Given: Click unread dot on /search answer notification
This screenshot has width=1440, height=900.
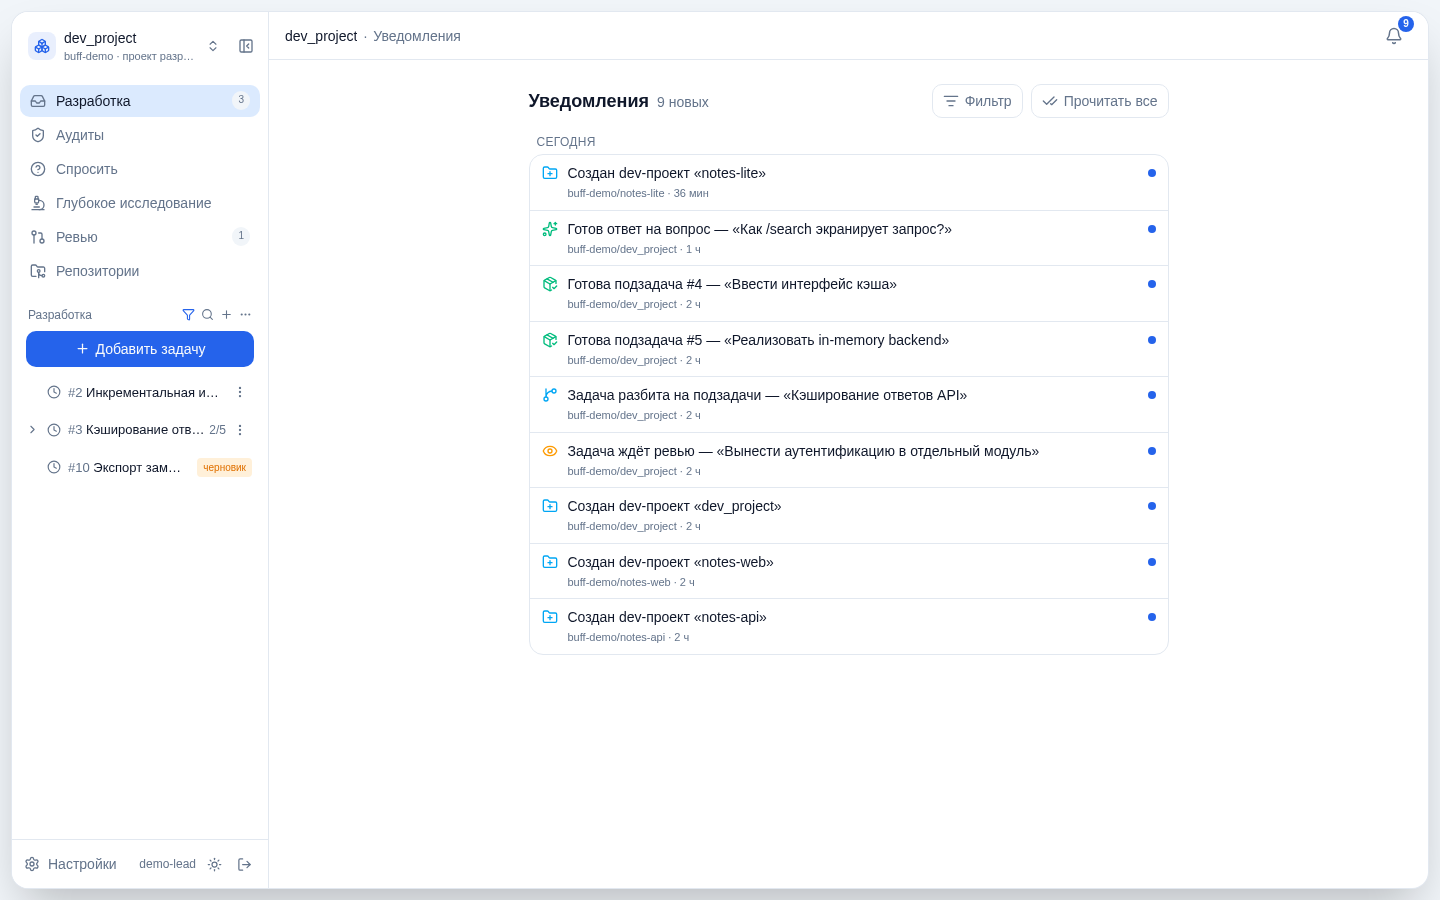Looking at the screenshot, I should click(1152, 229).
